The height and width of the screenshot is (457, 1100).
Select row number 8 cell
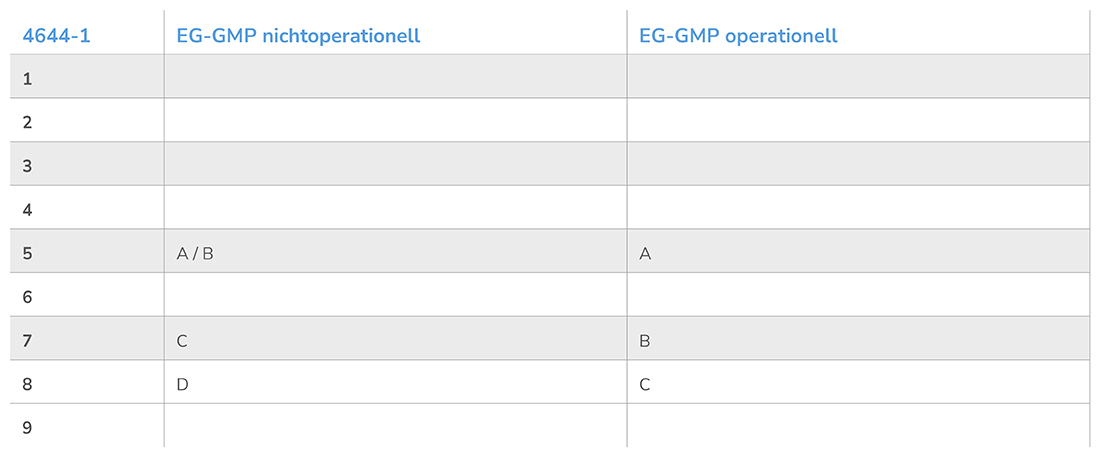(27, 384)
